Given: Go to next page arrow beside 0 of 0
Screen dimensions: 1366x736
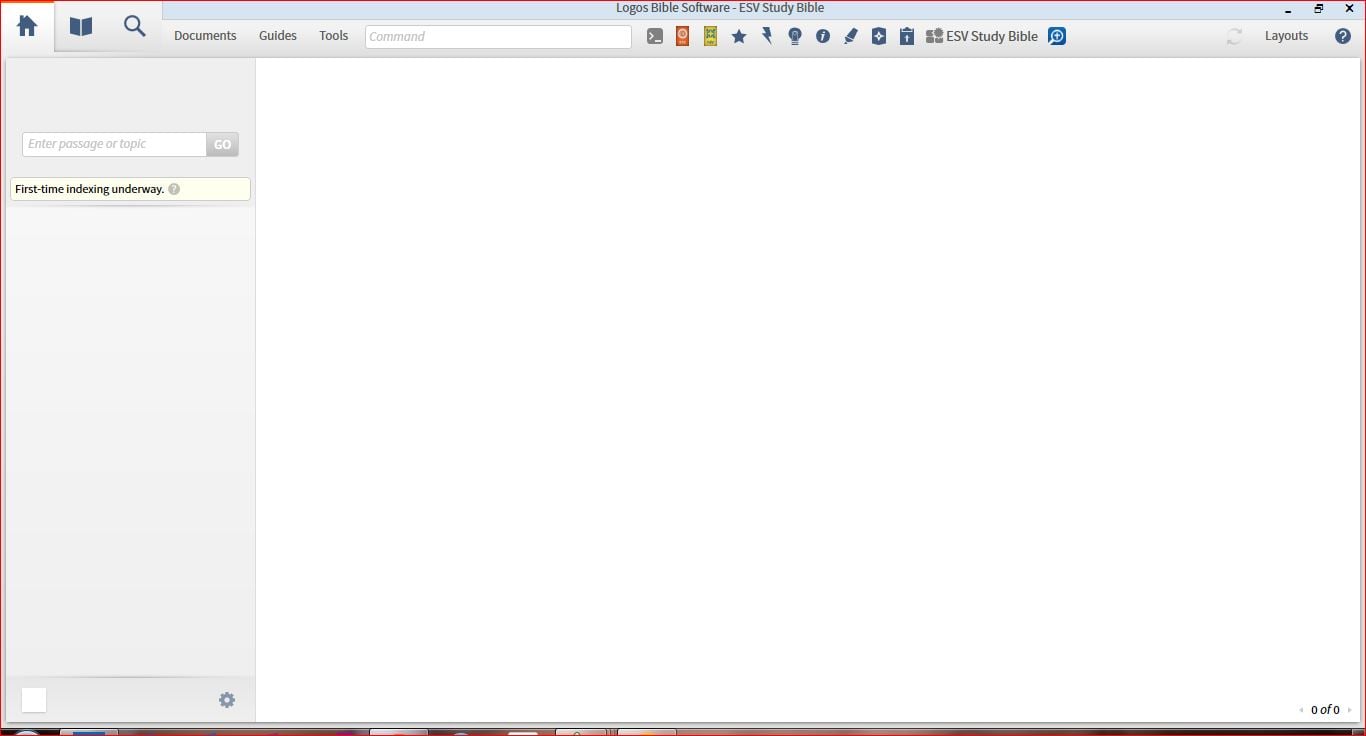Looking at the screenshot, I should point(1350,710).
